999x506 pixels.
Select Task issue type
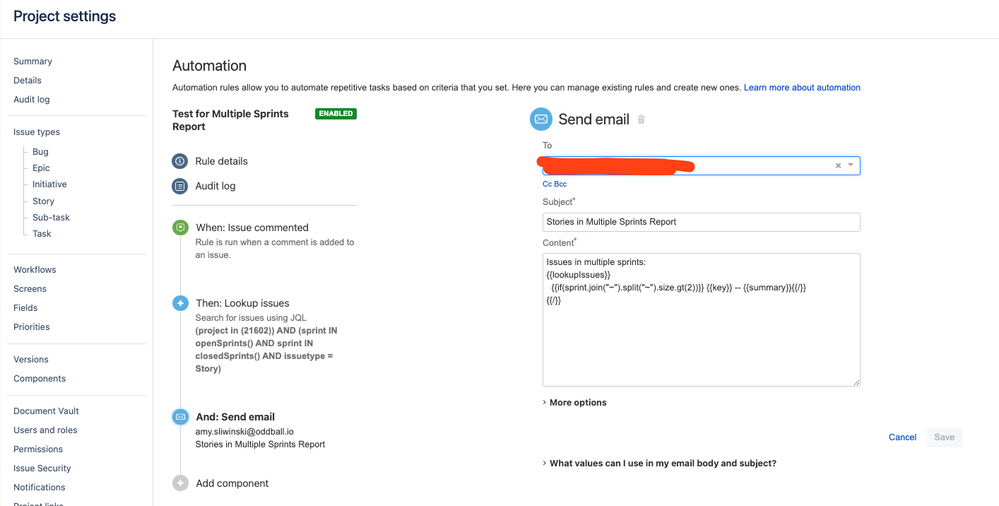click(x=41, y=234)
